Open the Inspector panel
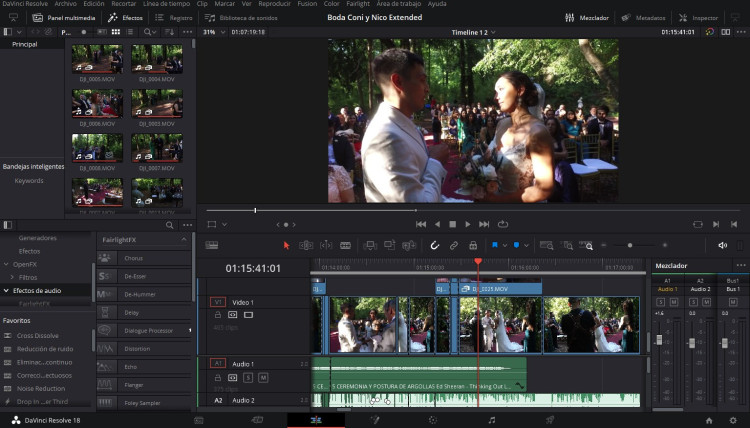The height and width of the screenshot is (428, 750). 699,18
